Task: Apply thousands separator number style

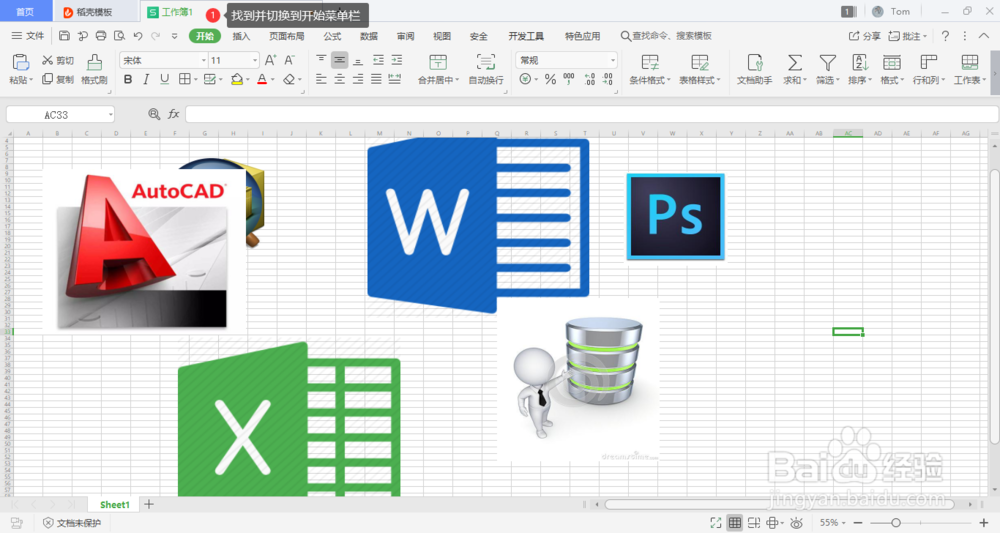Action: [569, 80]
